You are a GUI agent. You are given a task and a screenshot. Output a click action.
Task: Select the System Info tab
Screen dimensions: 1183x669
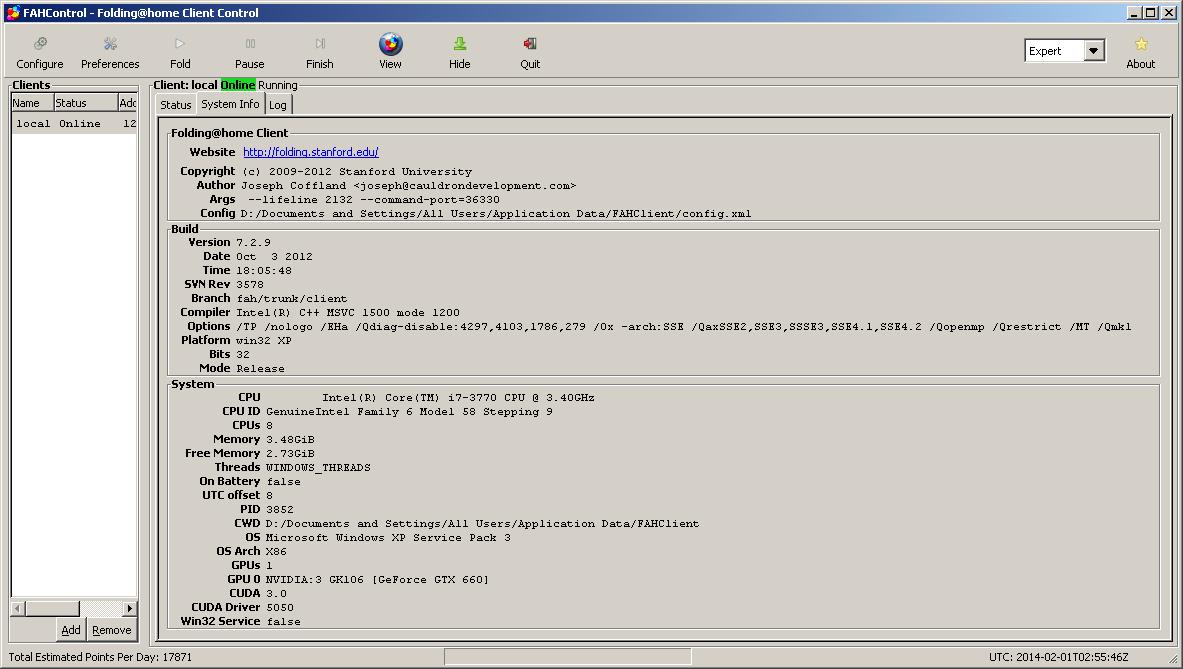pyautogui.click(x=230, y=104)
